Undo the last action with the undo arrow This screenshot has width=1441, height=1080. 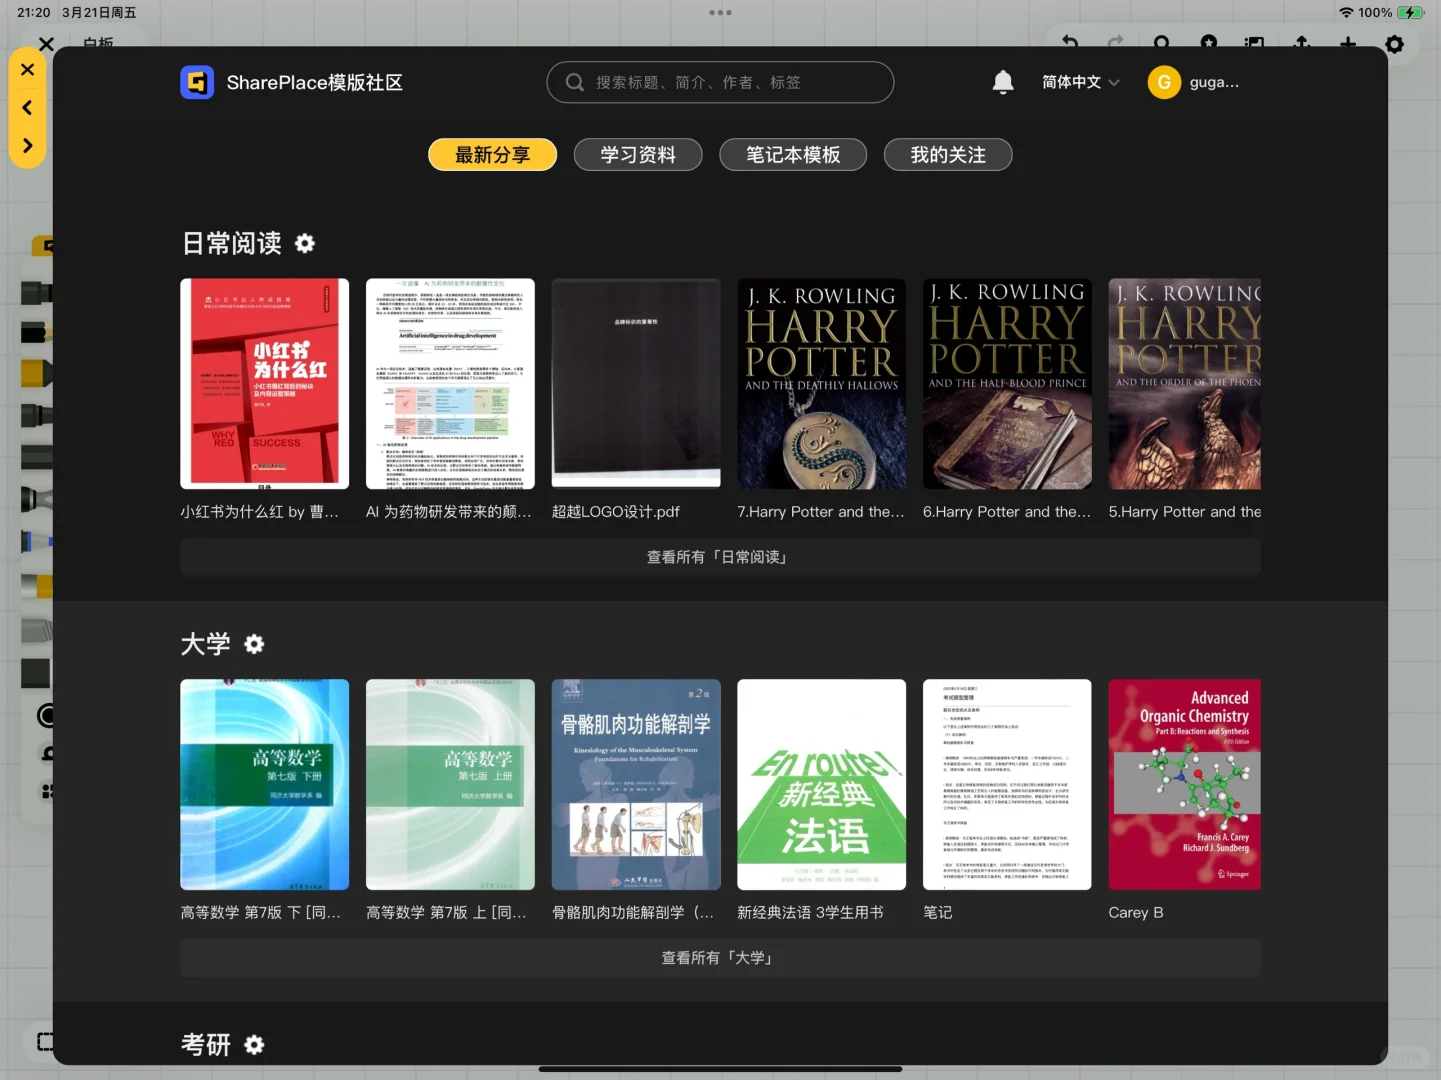(1069, 45)
